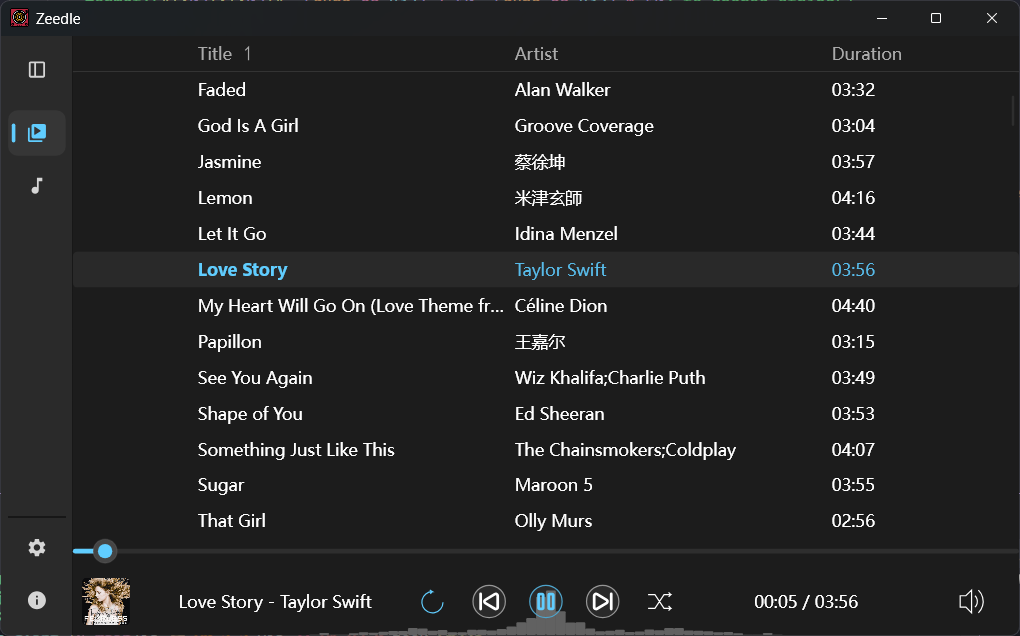Click artist Taylor Swift in list
The image size is (1020, 636).
point(560,270)
